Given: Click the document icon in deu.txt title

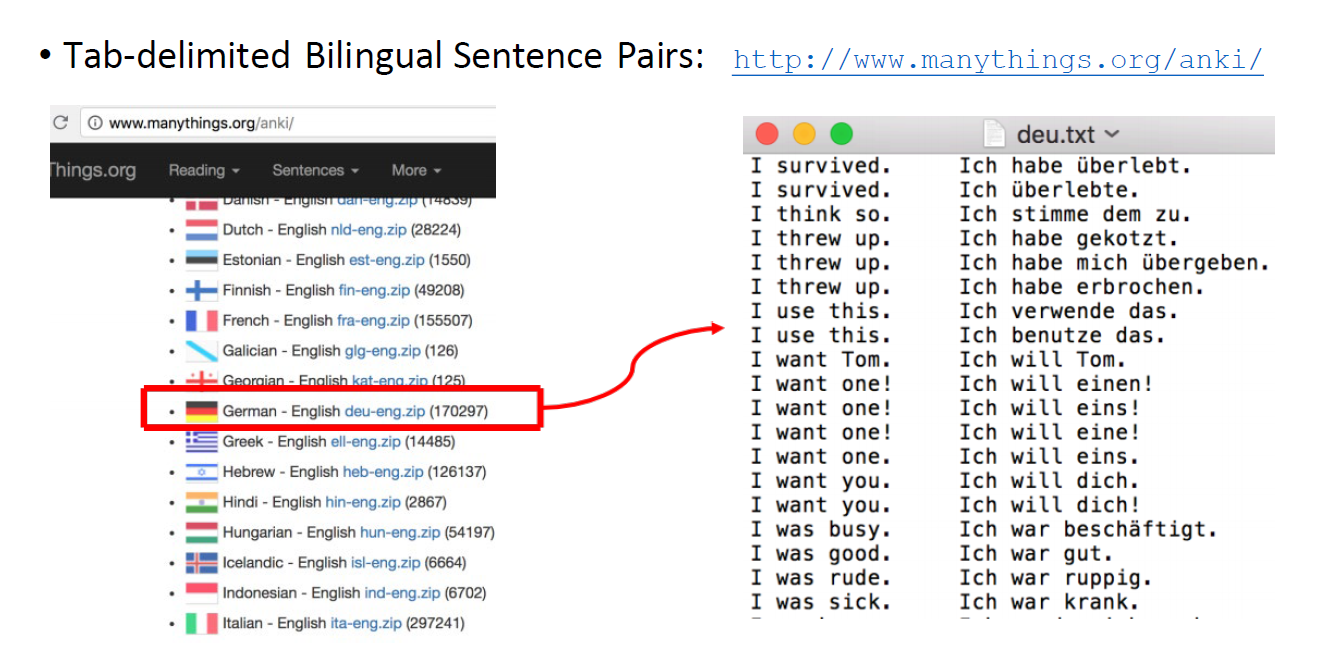Looking at the screenshot, I should tap(994, 133).
